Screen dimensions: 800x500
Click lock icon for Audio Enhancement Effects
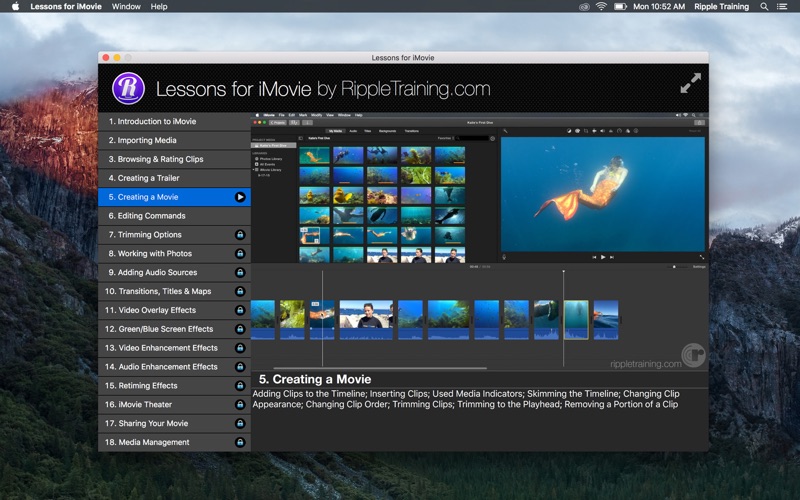pyautogui.click(x=240, y=367)
